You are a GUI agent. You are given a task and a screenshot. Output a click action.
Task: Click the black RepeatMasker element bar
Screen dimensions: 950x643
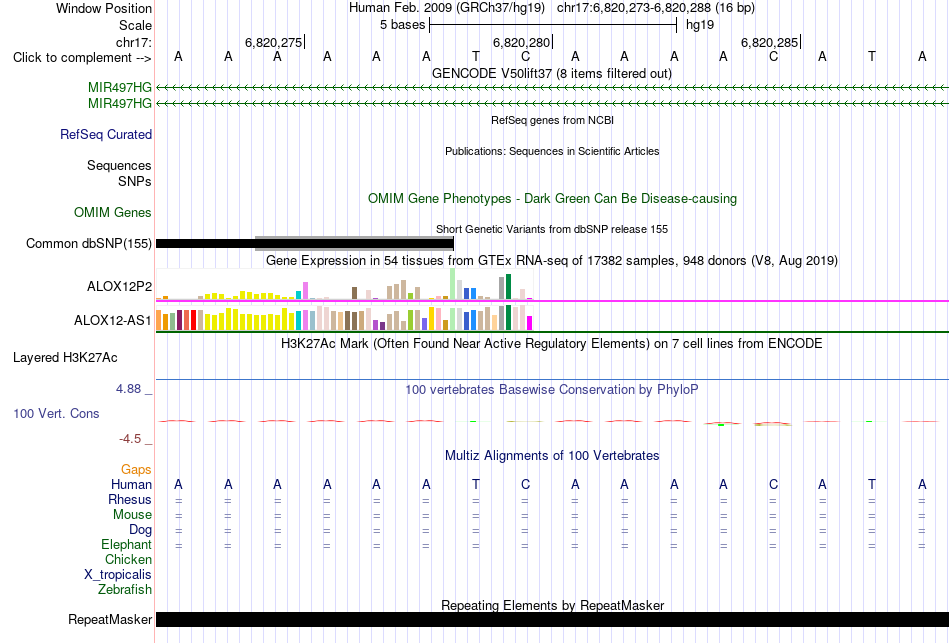click(552, 619)
